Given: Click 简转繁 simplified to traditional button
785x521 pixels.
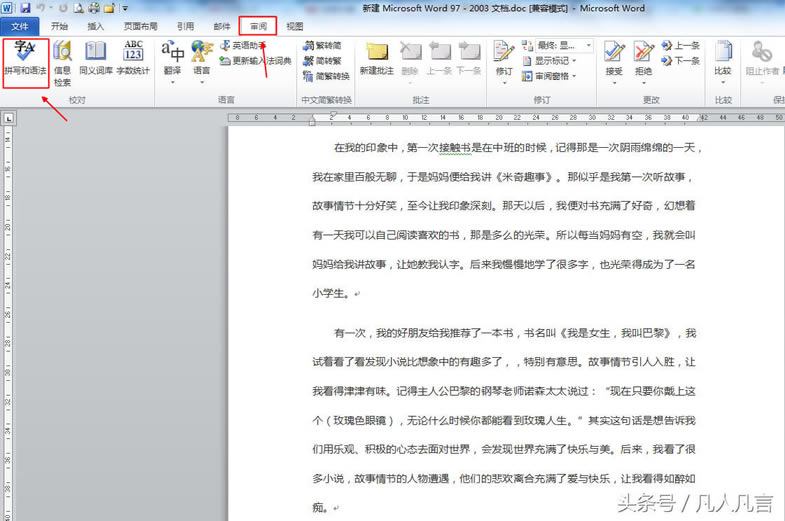Looking at the screenshot, I should coord(327,60).
